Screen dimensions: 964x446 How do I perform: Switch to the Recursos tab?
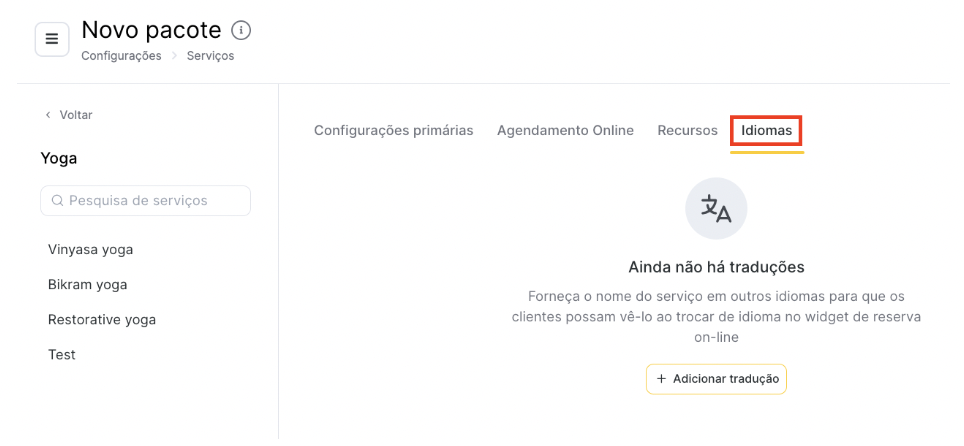coord(687,130)
